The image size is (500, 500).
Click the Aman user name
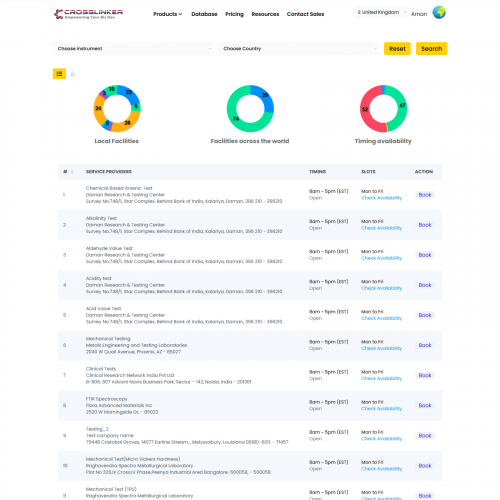click(x=419, y=14)
